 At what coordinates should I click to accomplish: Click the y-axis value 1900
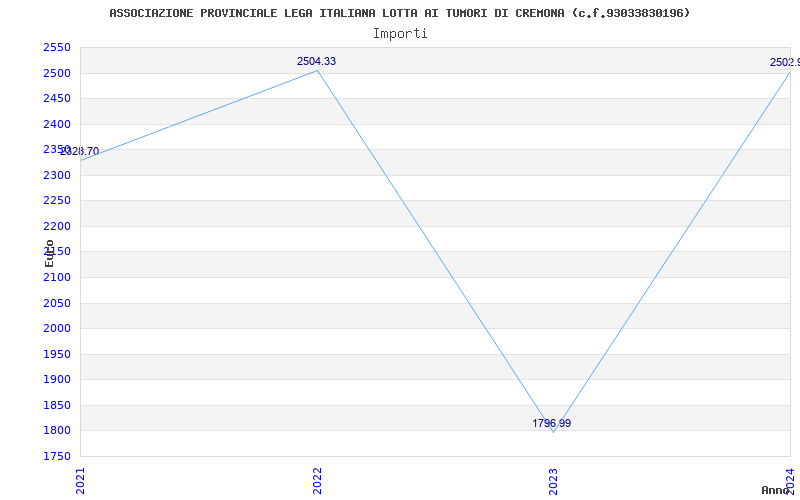(x=57, y=380)
